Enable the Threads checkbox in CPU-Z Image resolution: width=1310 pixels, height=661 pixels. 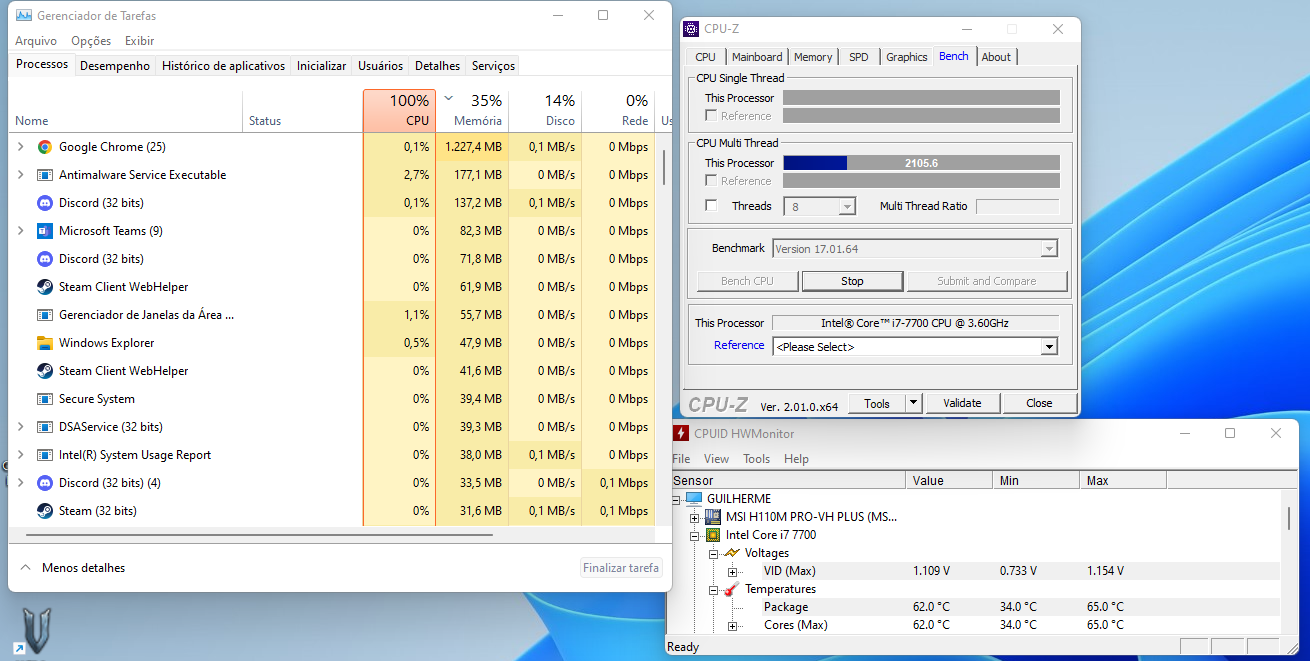711,206
